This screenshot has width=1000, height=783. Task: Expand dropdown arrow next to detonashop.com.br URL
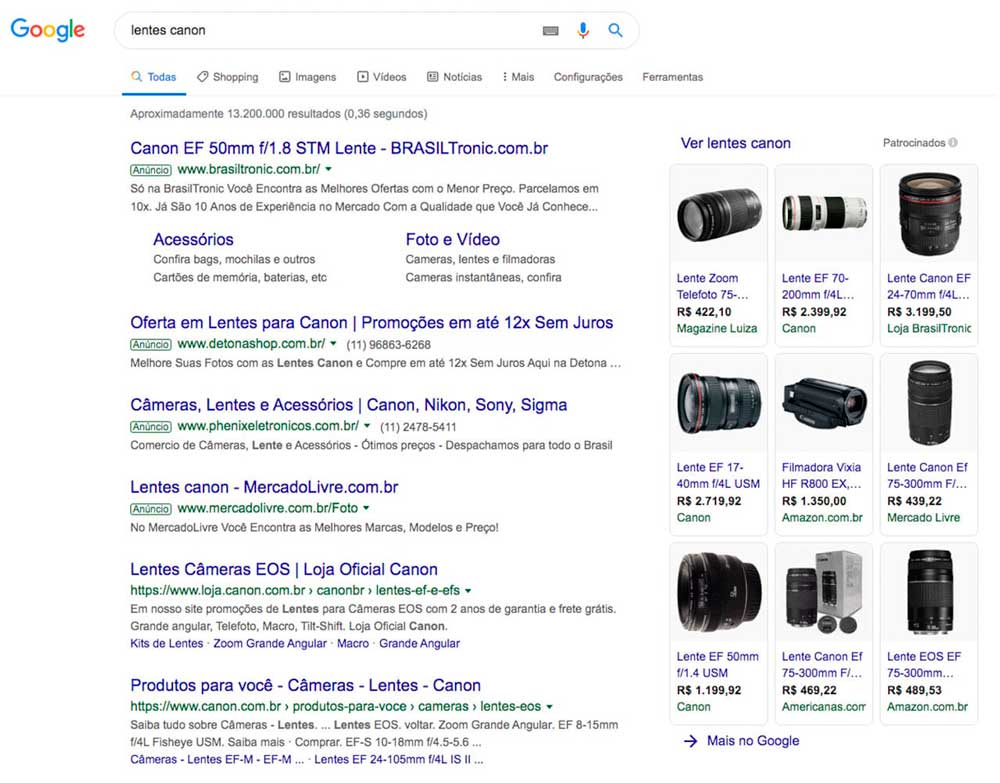(x=333, y=344)
